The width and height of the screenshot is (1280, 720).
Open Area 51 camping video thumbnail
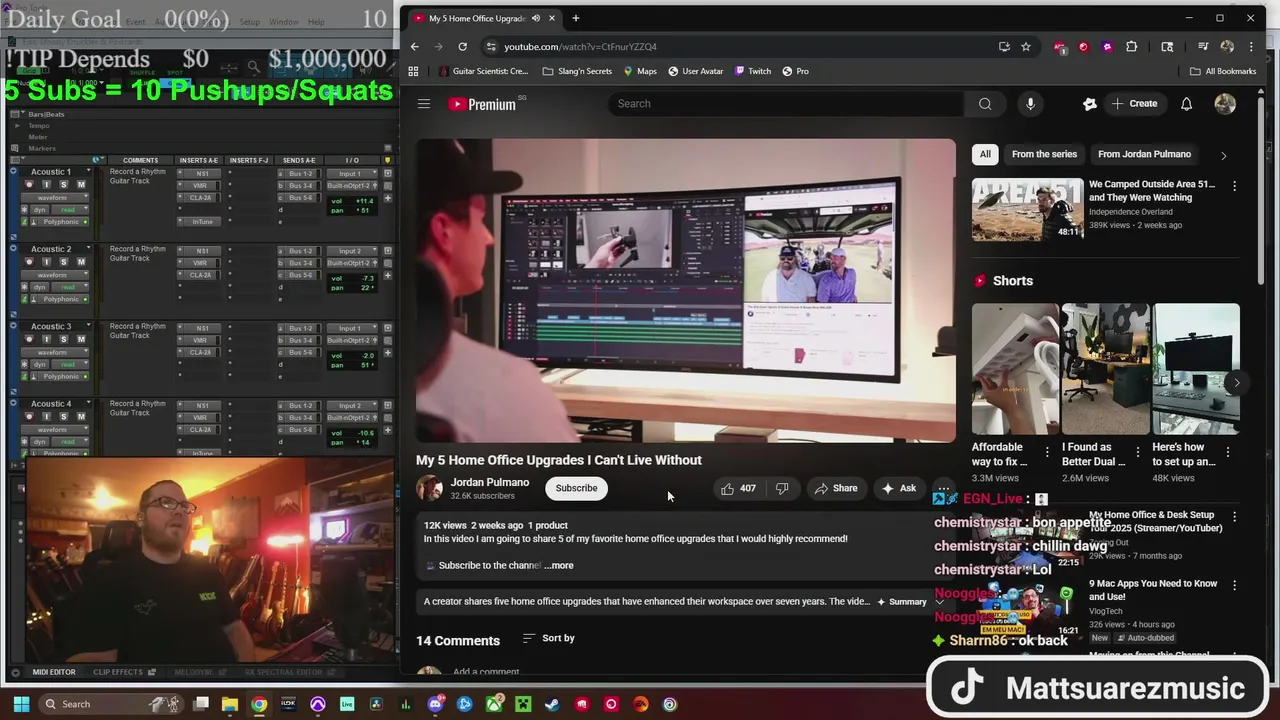1027,210
